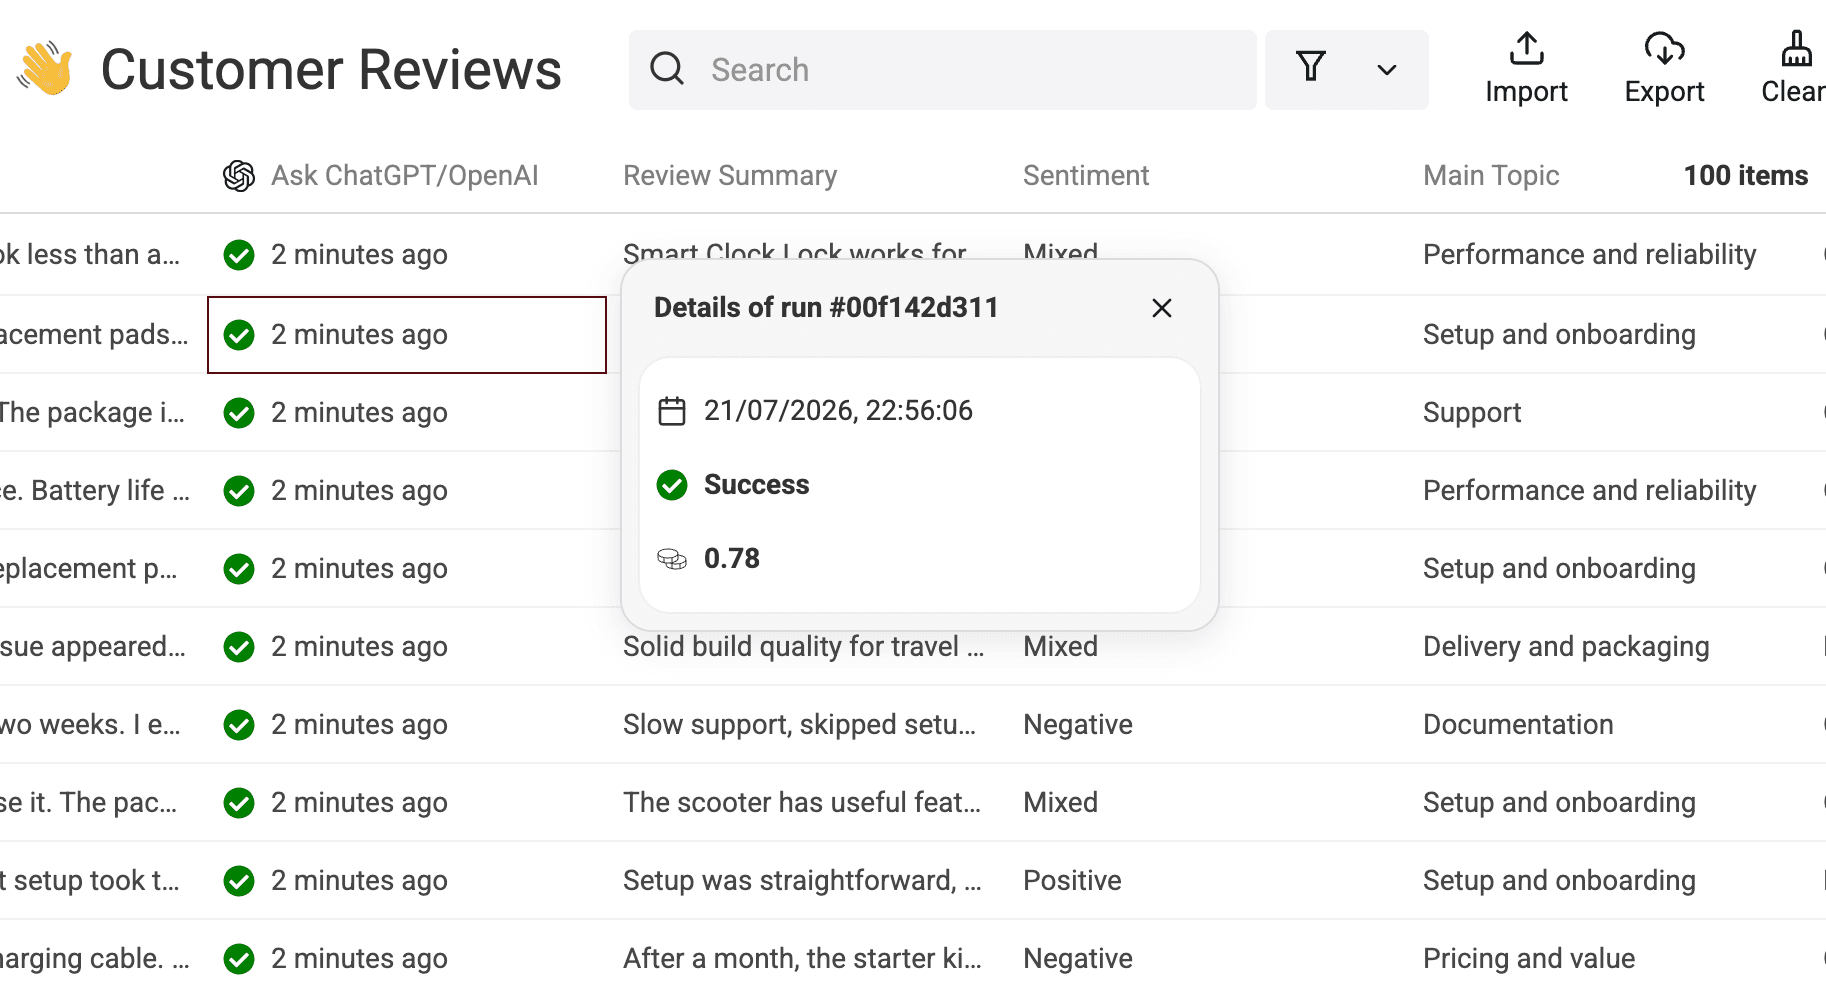Screen dimensions: 1826x990
Task: Click status check icon in 'wo weeks. I e...' row
Action: pos(239,725)
